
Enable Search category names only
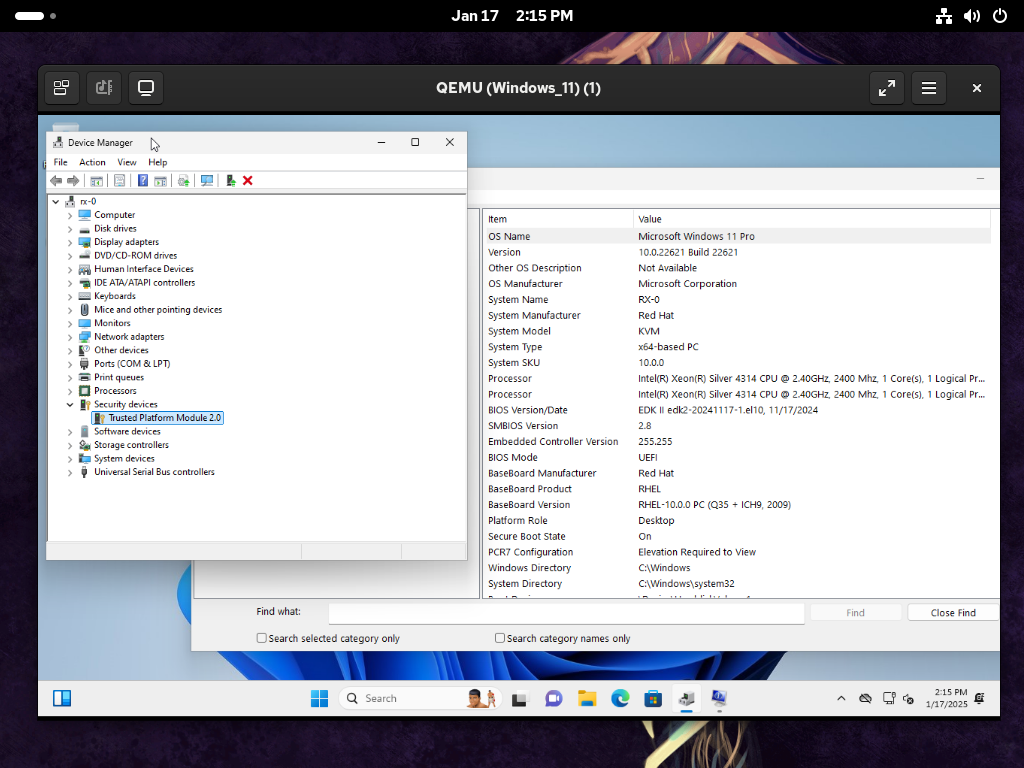[x=498, y=637]
